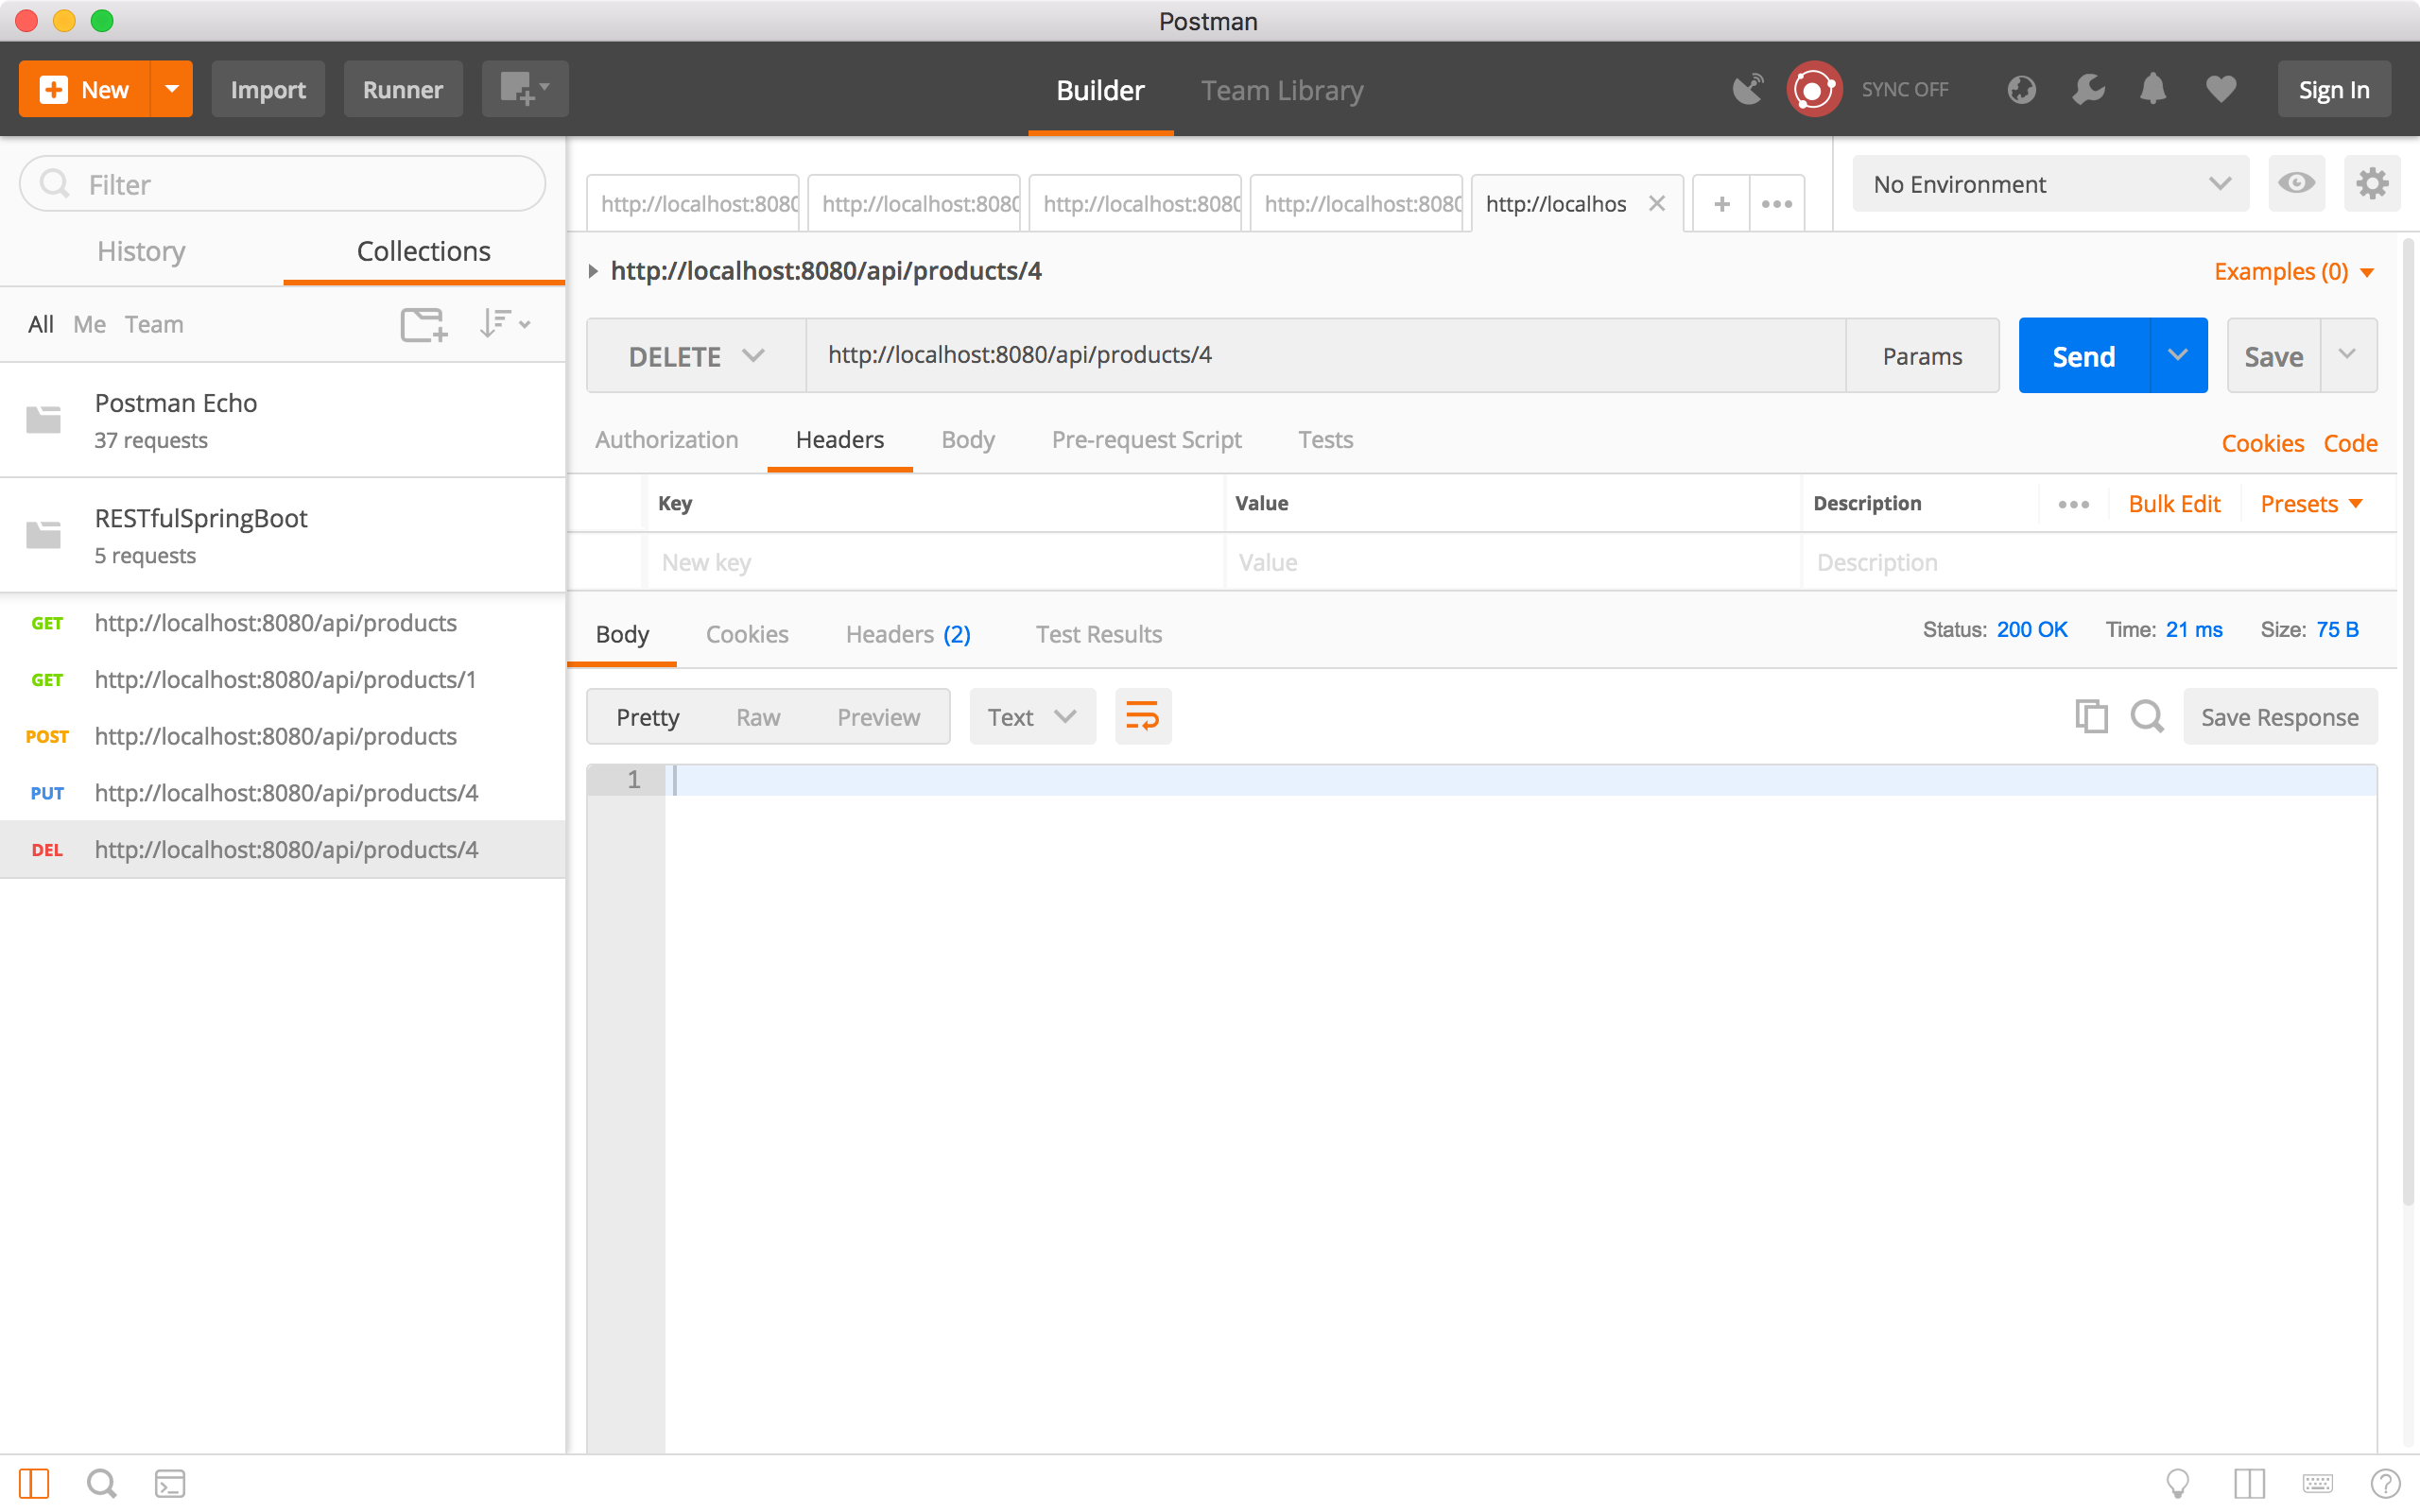2420x1512 pixels.
Task: Open the Code link
Action: tap(2350, 443)
